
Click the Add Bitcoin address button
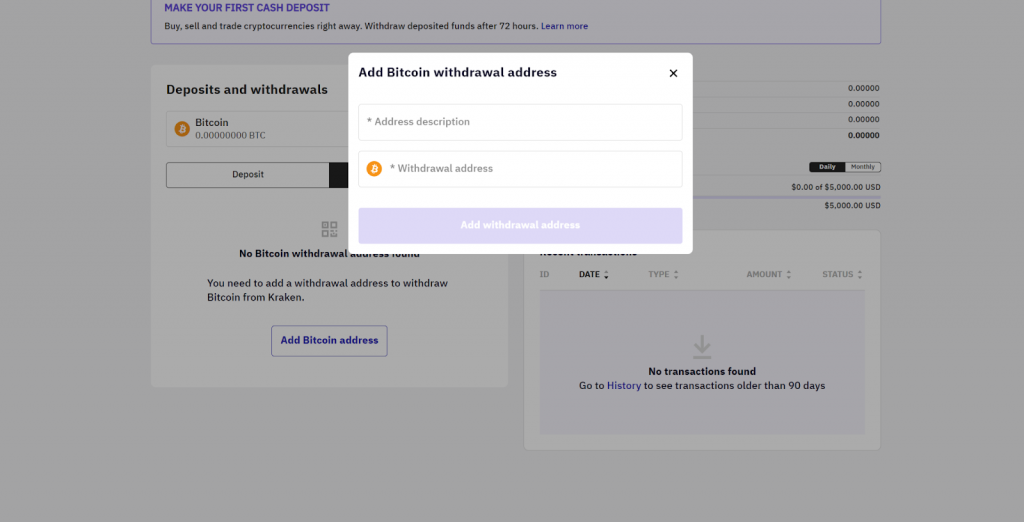[x=329, y=340]
